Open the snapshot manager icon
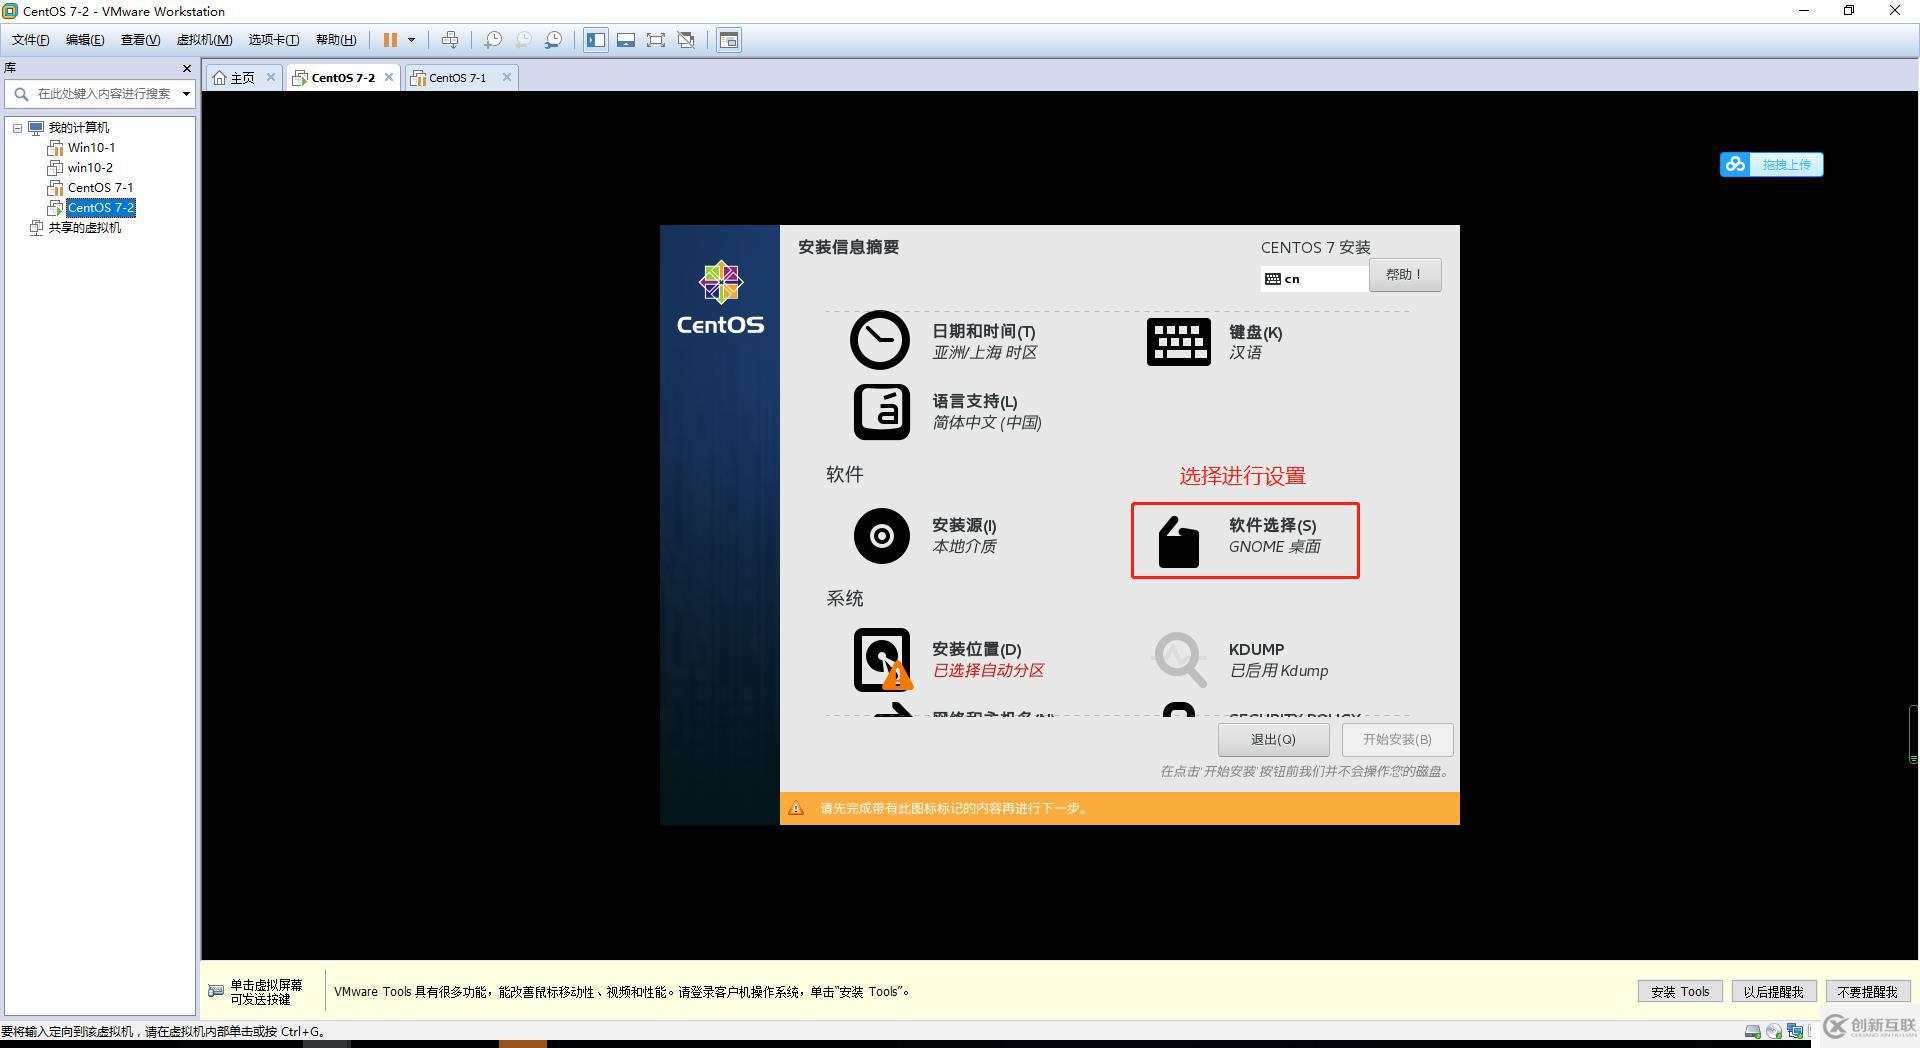The image size is (1920, 1048). (x=553, y=40)
